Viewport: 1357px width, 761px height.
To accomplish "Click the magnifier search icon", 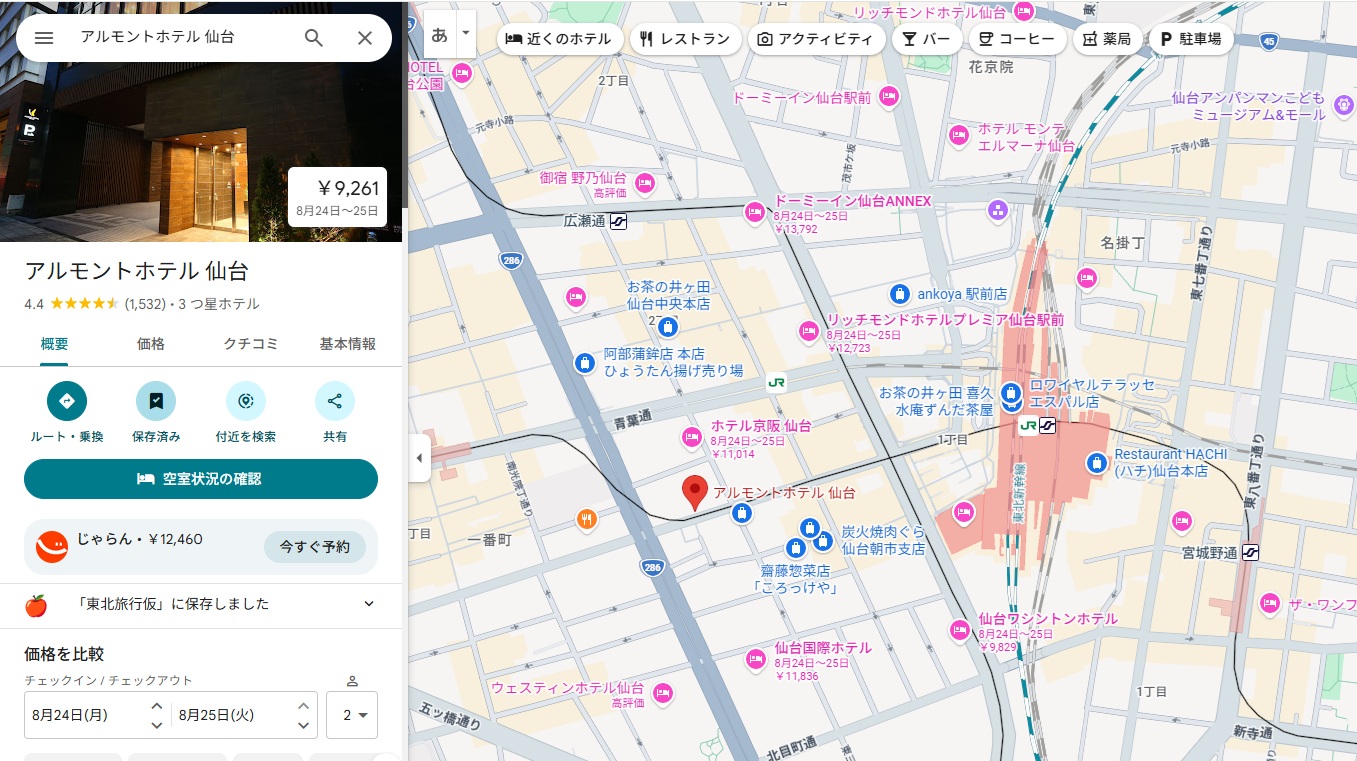I will [x=314, y=38].
